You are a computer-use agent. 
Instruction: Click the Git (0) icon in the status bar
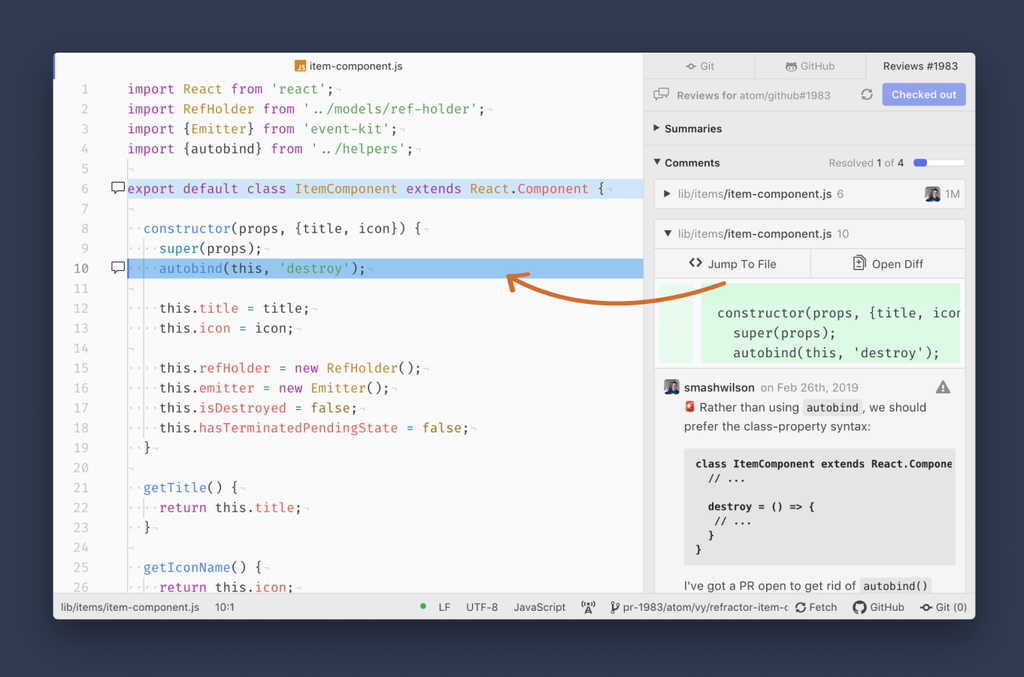(941, 607)
